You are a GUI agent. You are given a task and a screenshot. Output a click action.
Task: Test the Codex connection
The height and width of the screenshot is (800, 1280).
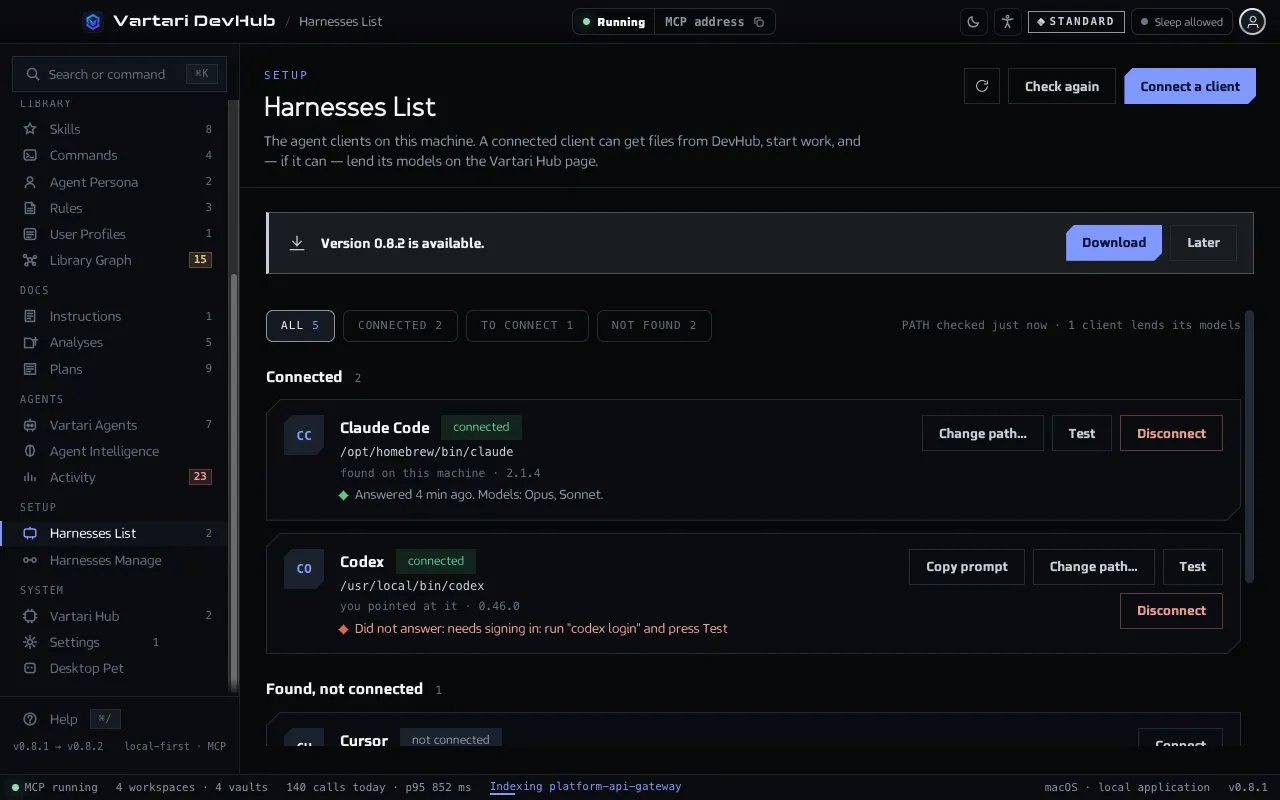point(1193,566)
